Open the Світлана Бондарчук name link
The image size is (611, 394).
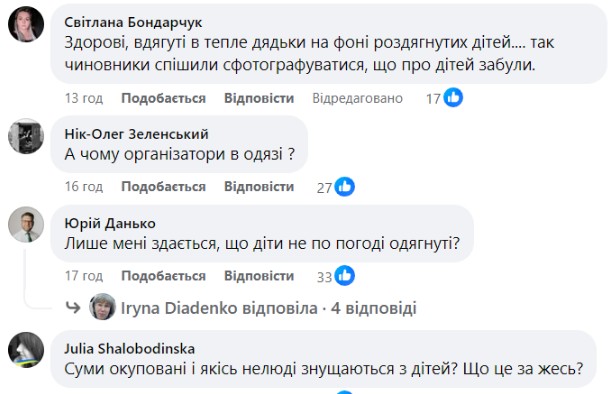[133, 22]
